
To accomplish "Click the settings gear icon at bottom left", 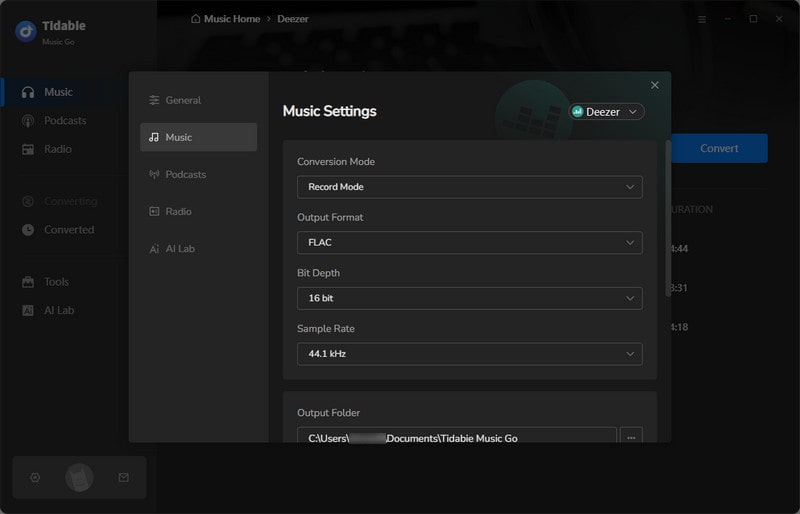I will point(35,477).
